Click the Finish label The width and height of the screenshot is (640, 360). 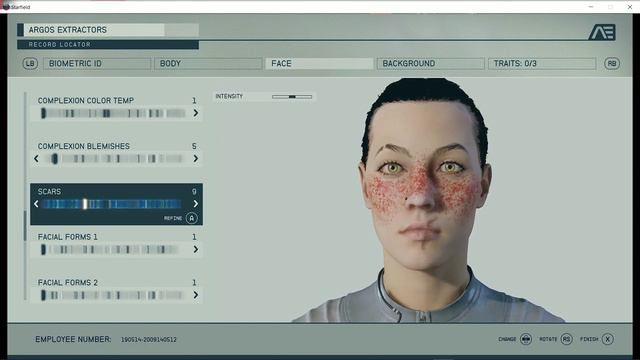[x=589, y=339]
